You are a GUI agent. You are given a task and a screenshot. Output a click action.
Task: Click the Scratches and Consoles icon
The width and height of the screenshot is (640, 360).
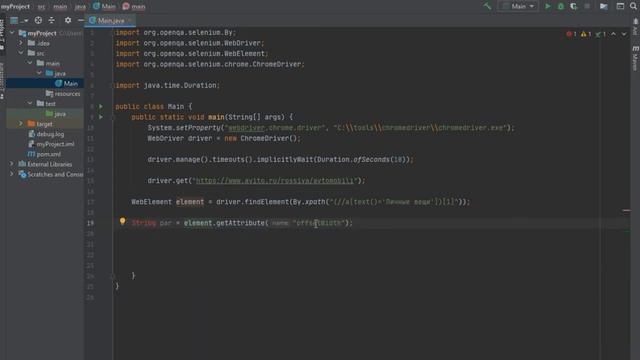click(22, 174)
